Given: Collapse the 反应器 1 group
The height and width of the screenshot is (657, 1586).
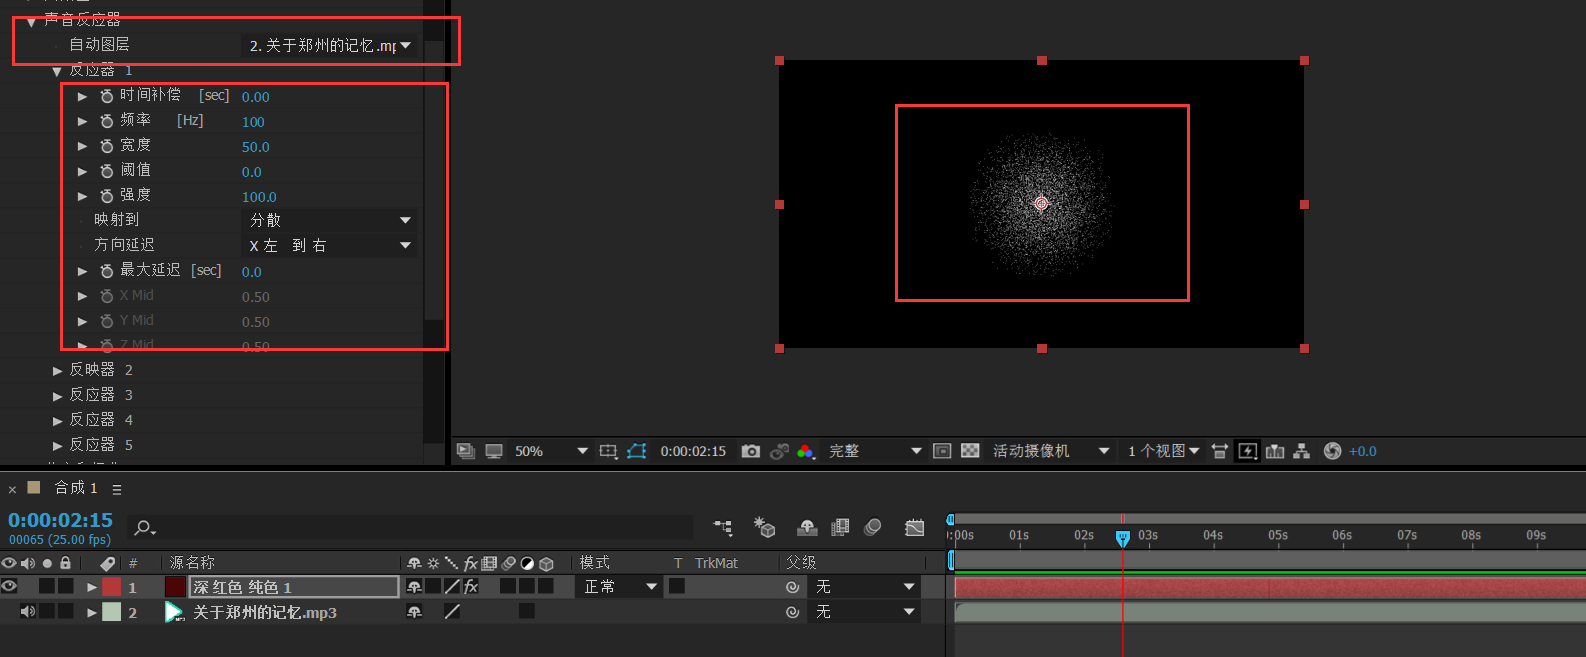Looking at the screenshot, I should tap(57, 71).
